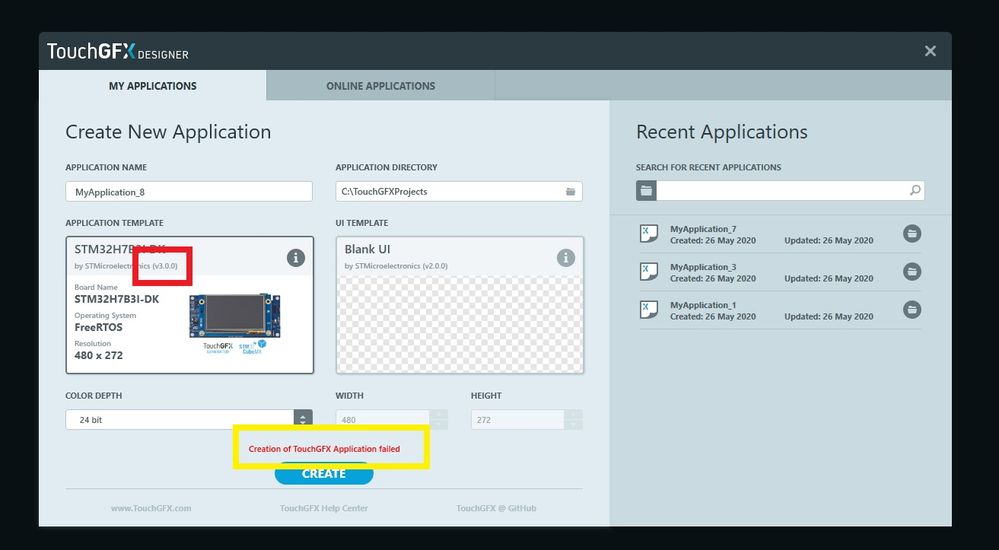Select the STM32H7B3I-DK board template card

[190, 305]
